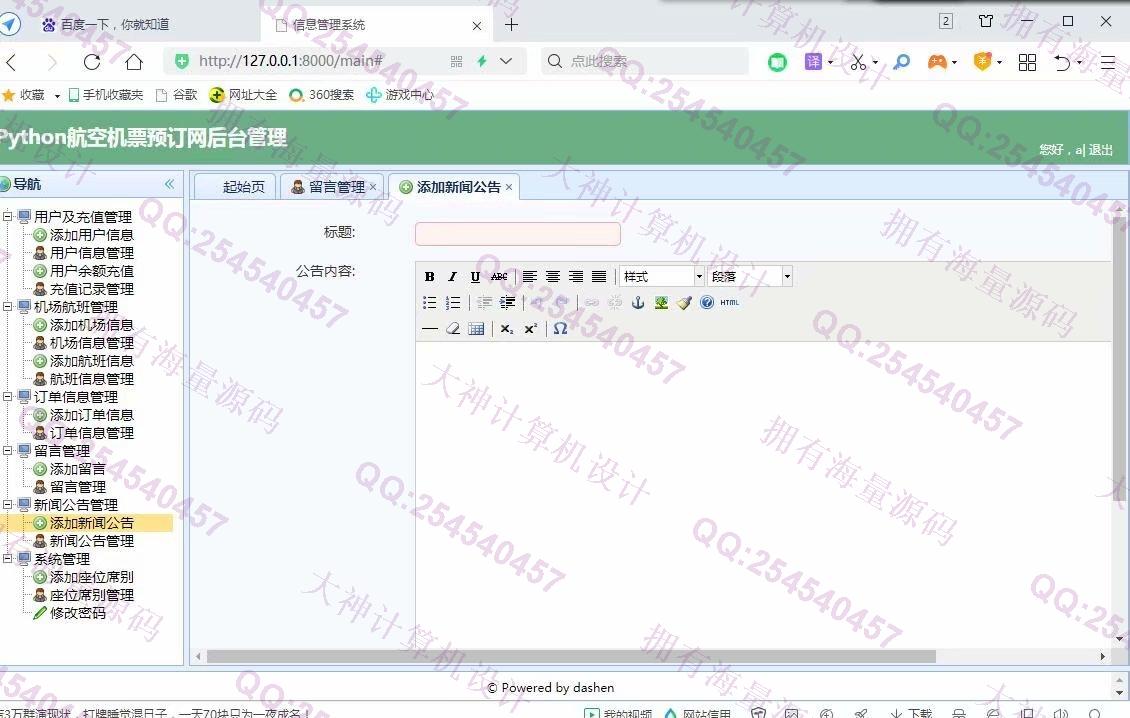Go to browser home page

click(x=134, y=62)
